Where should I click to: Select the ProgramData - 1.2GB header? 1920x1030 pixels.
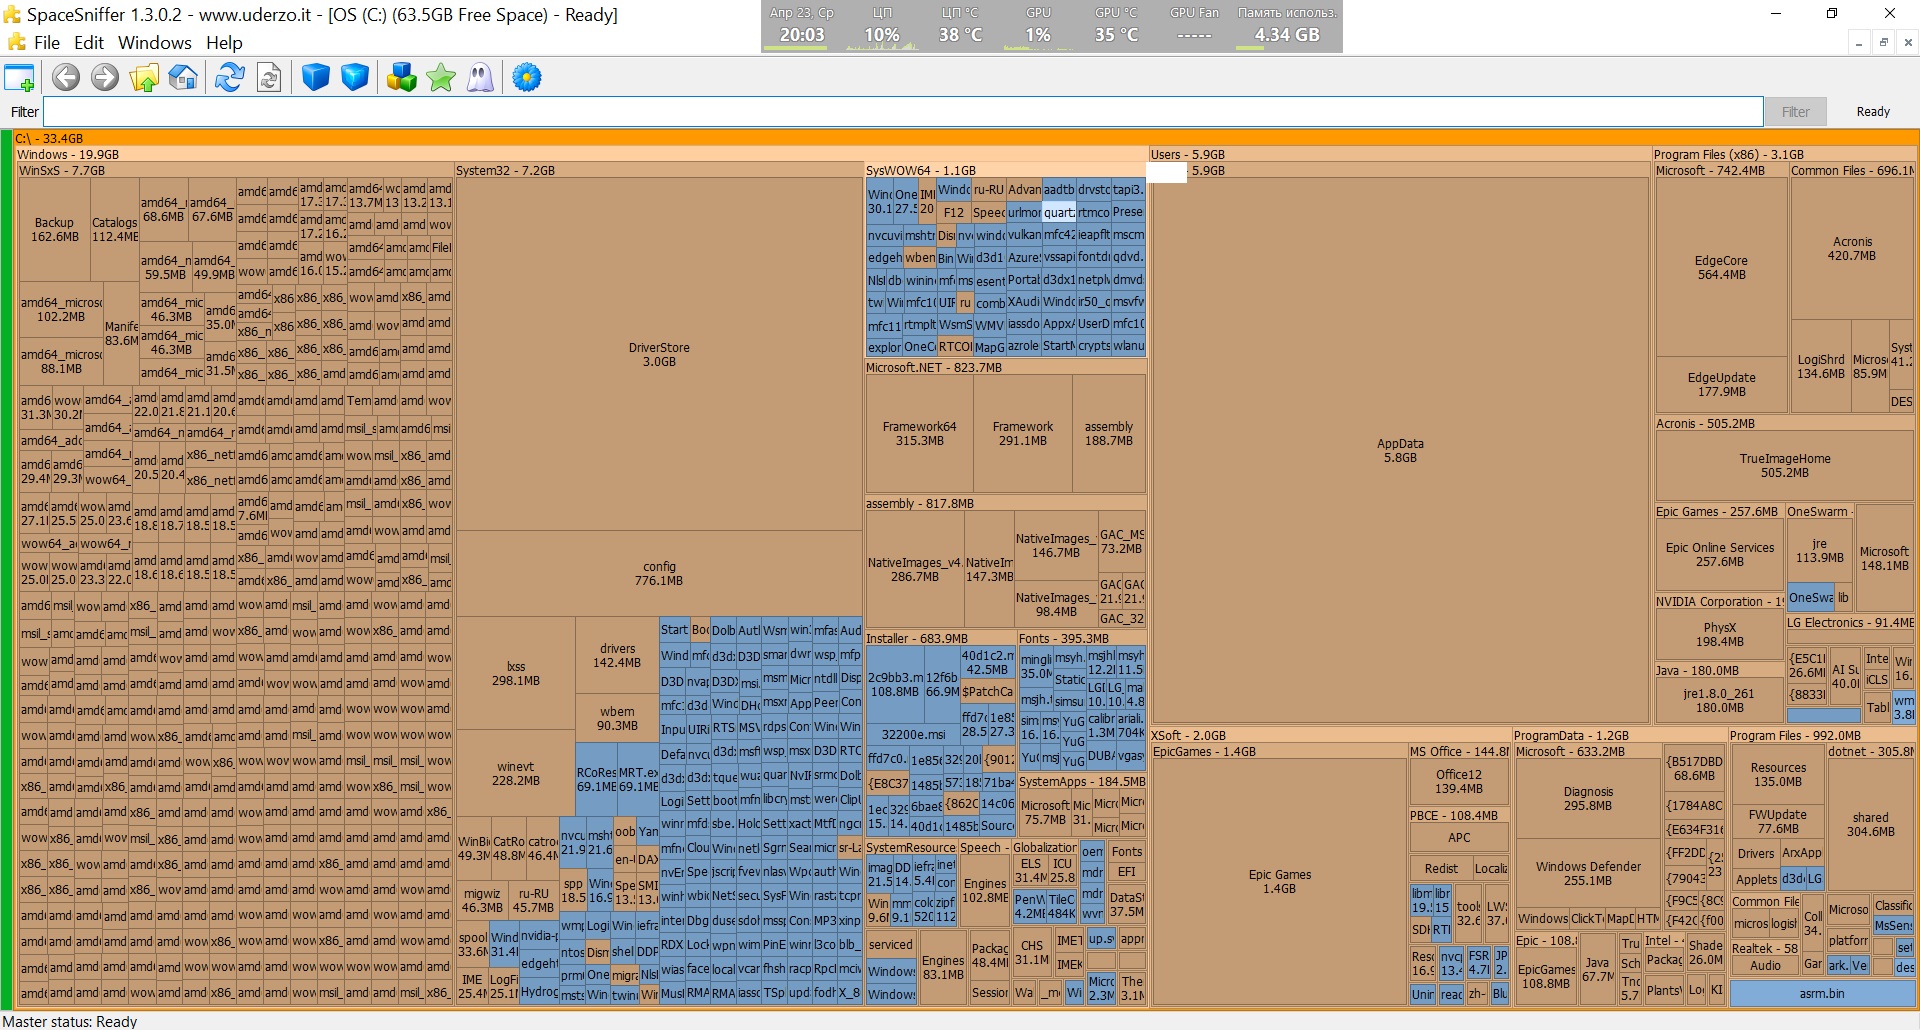pos(1619,735)
